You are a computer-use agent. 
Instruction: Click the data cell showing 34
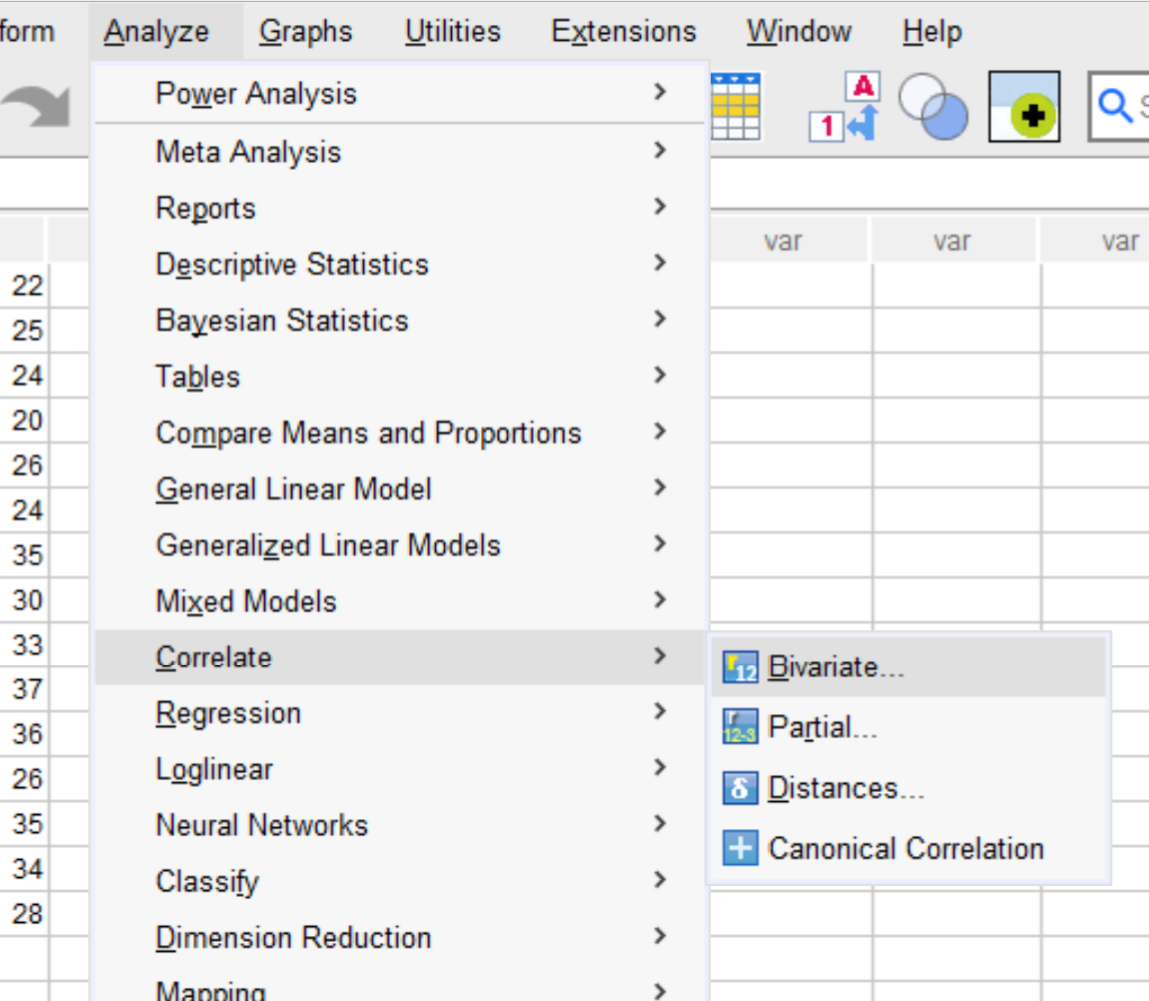24,869
